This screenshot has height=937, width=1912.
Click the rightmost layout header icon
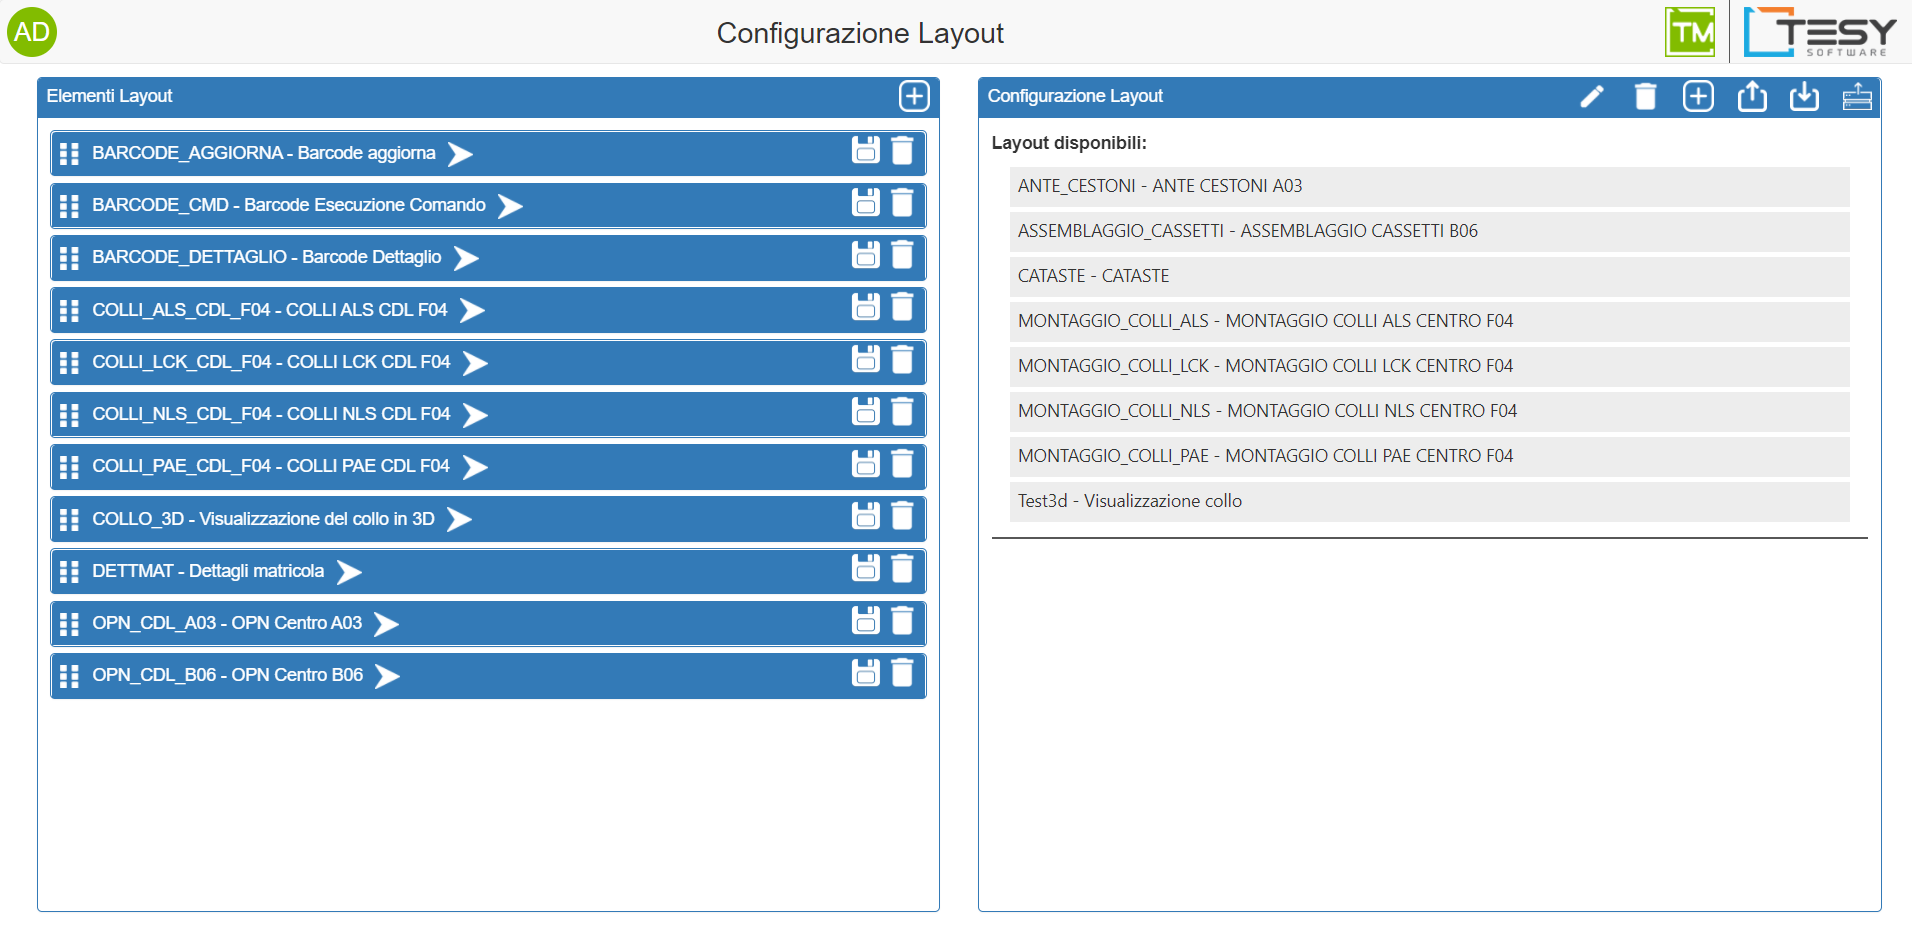pyautogui.click(x=1857, y=96)
